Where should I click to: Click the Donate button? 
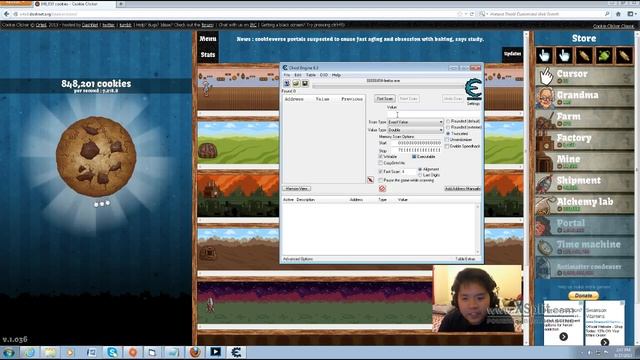583,295
